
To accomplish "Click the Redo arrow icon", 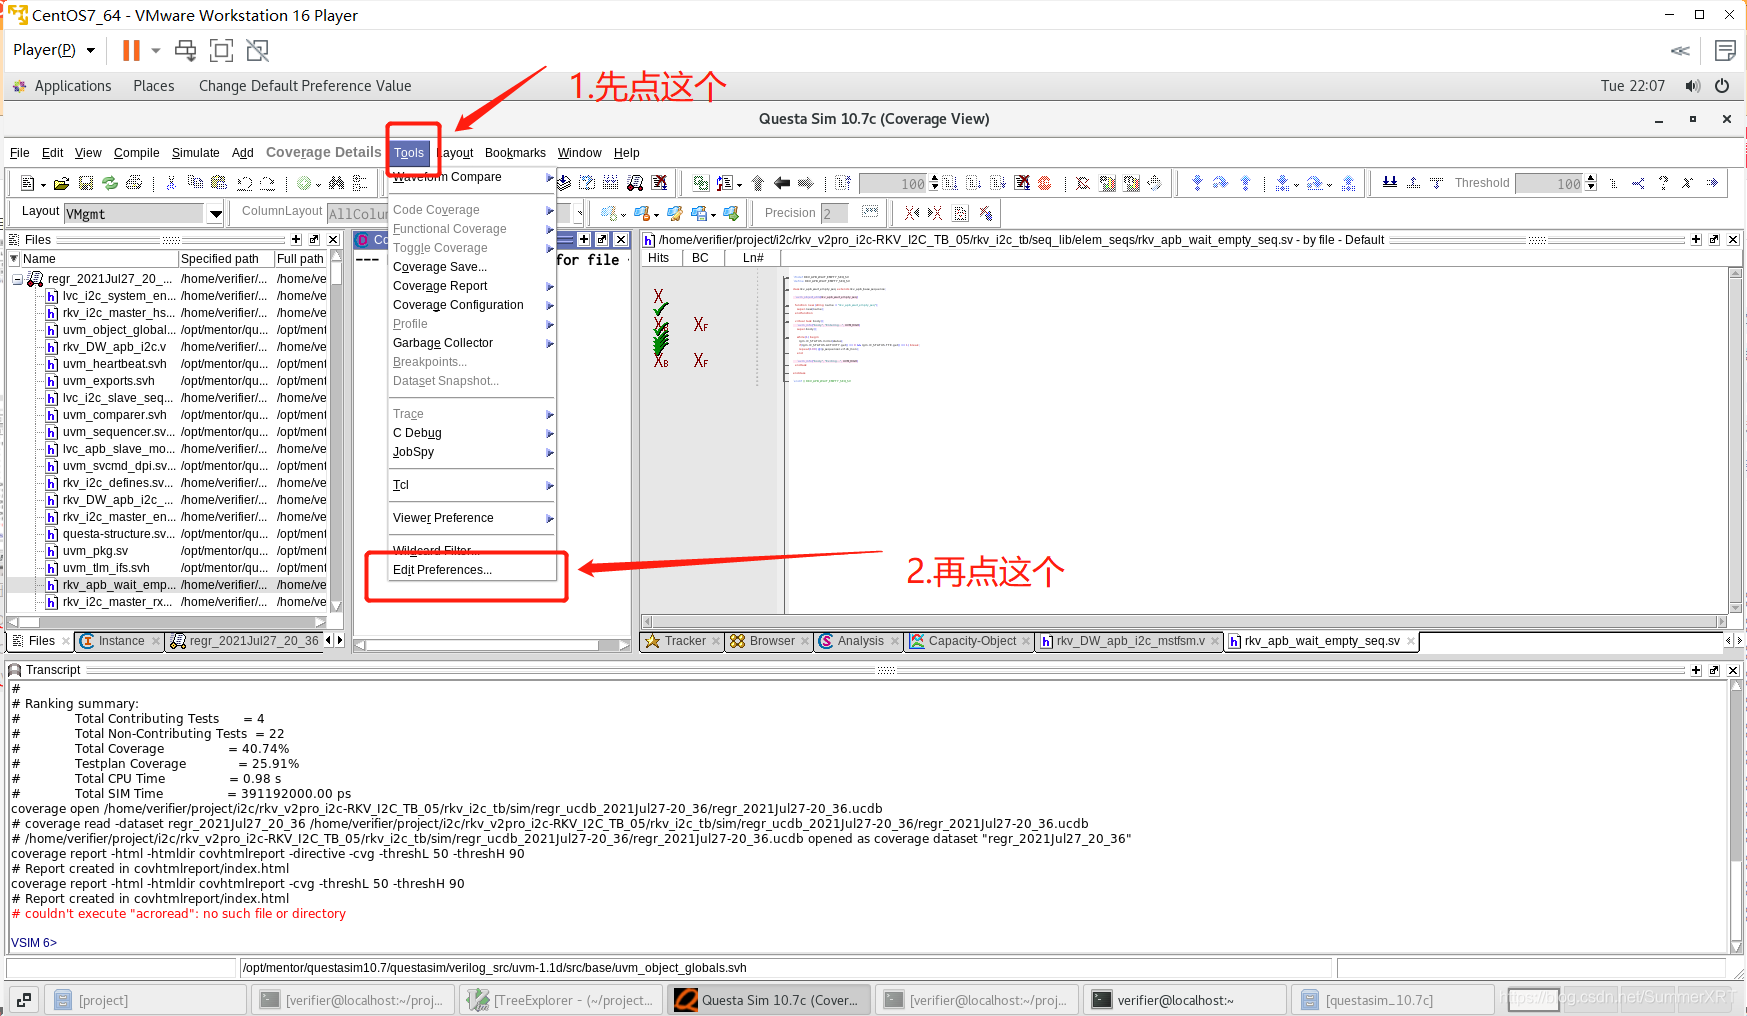I will coord(267,183).
